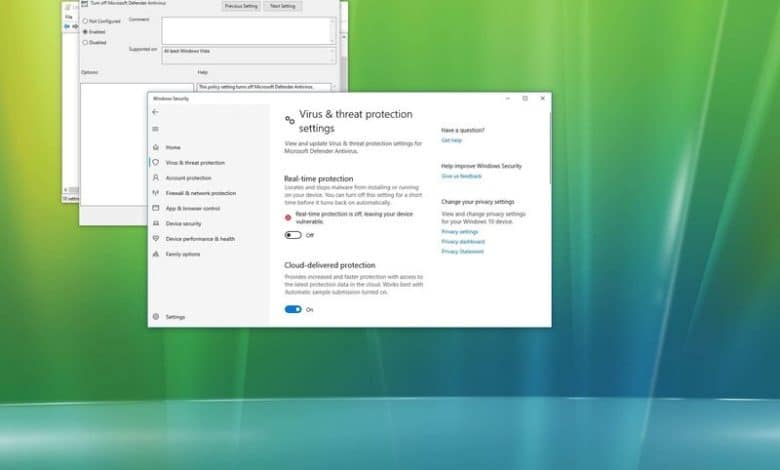Open Firewall & network protection section
The width and height of the screenshot is (780, 470).
[201, 193]
